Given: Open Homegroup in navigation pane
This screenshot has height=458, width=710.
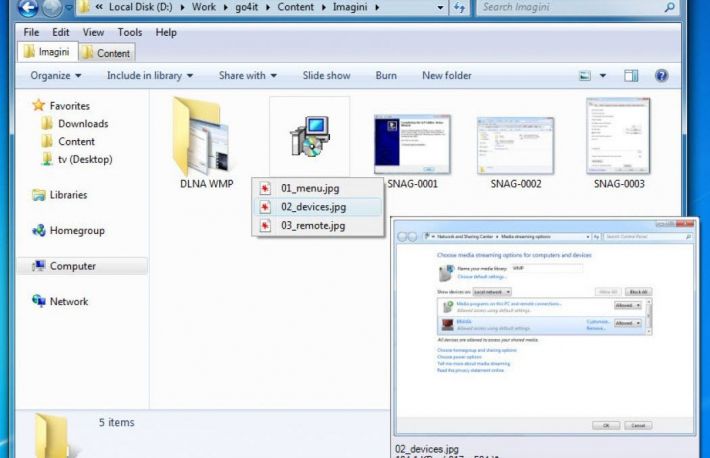Looking at the screenshot, I should (x=76, y=231).
